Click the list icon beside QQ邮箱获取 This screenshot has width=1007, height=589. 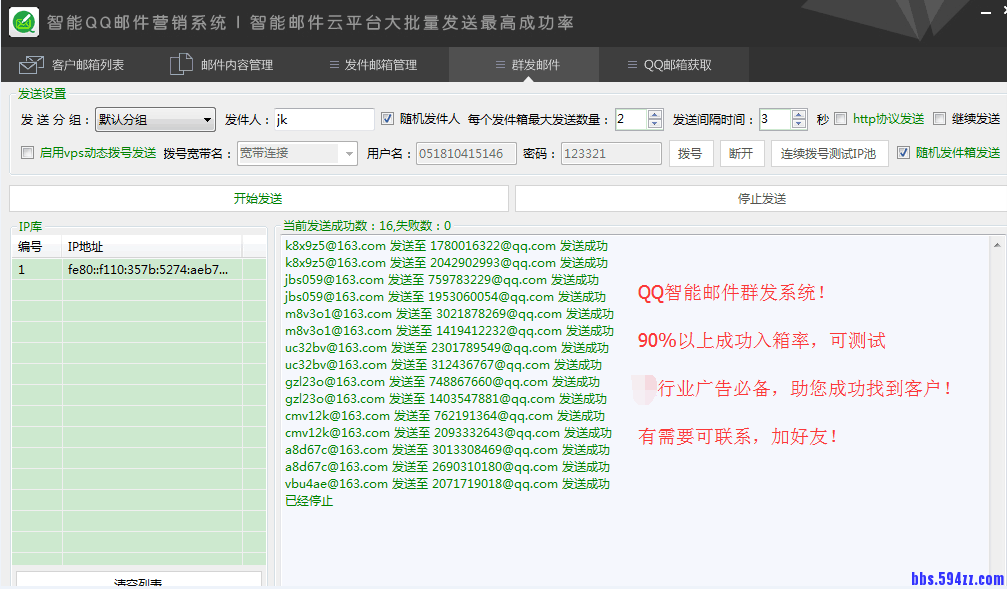click(632, 65)
